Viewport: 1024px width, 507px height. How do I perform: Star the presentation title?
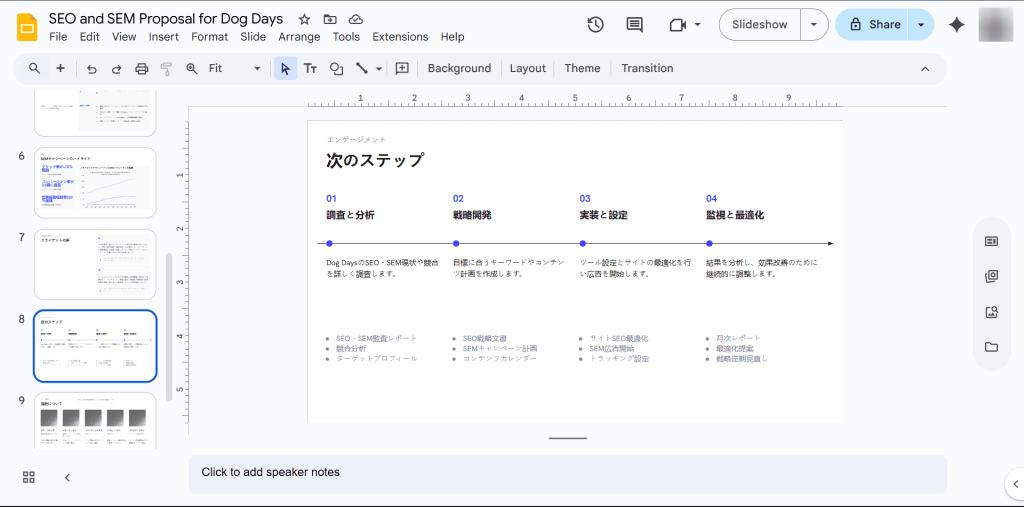[304, 19]
